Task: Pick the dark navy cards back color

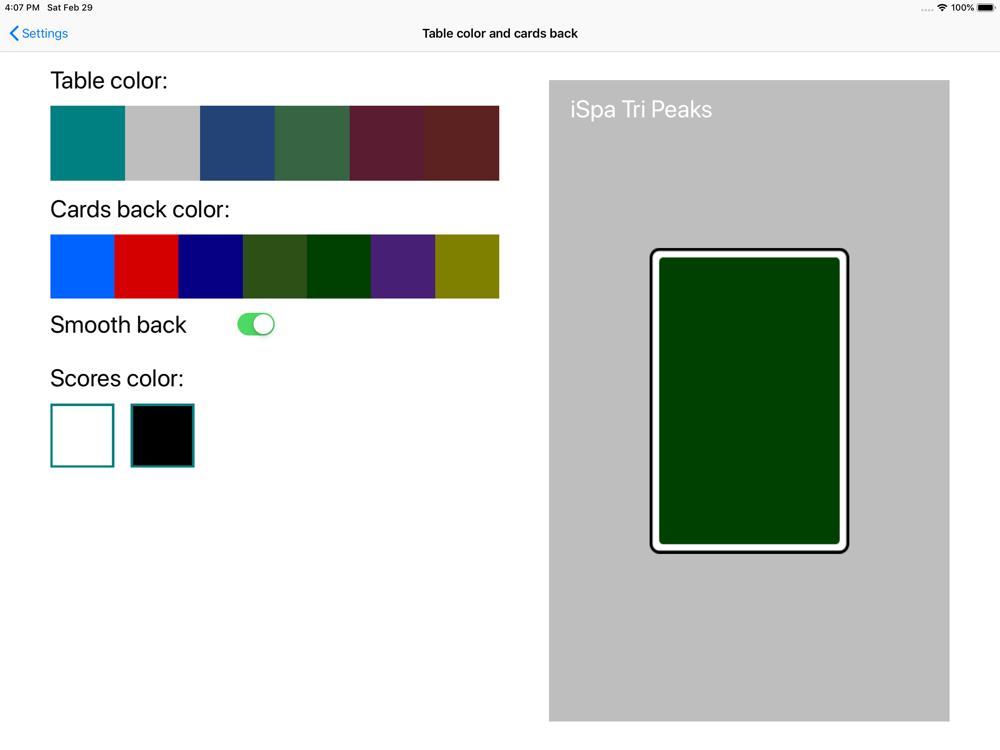Action: (210, 267)
